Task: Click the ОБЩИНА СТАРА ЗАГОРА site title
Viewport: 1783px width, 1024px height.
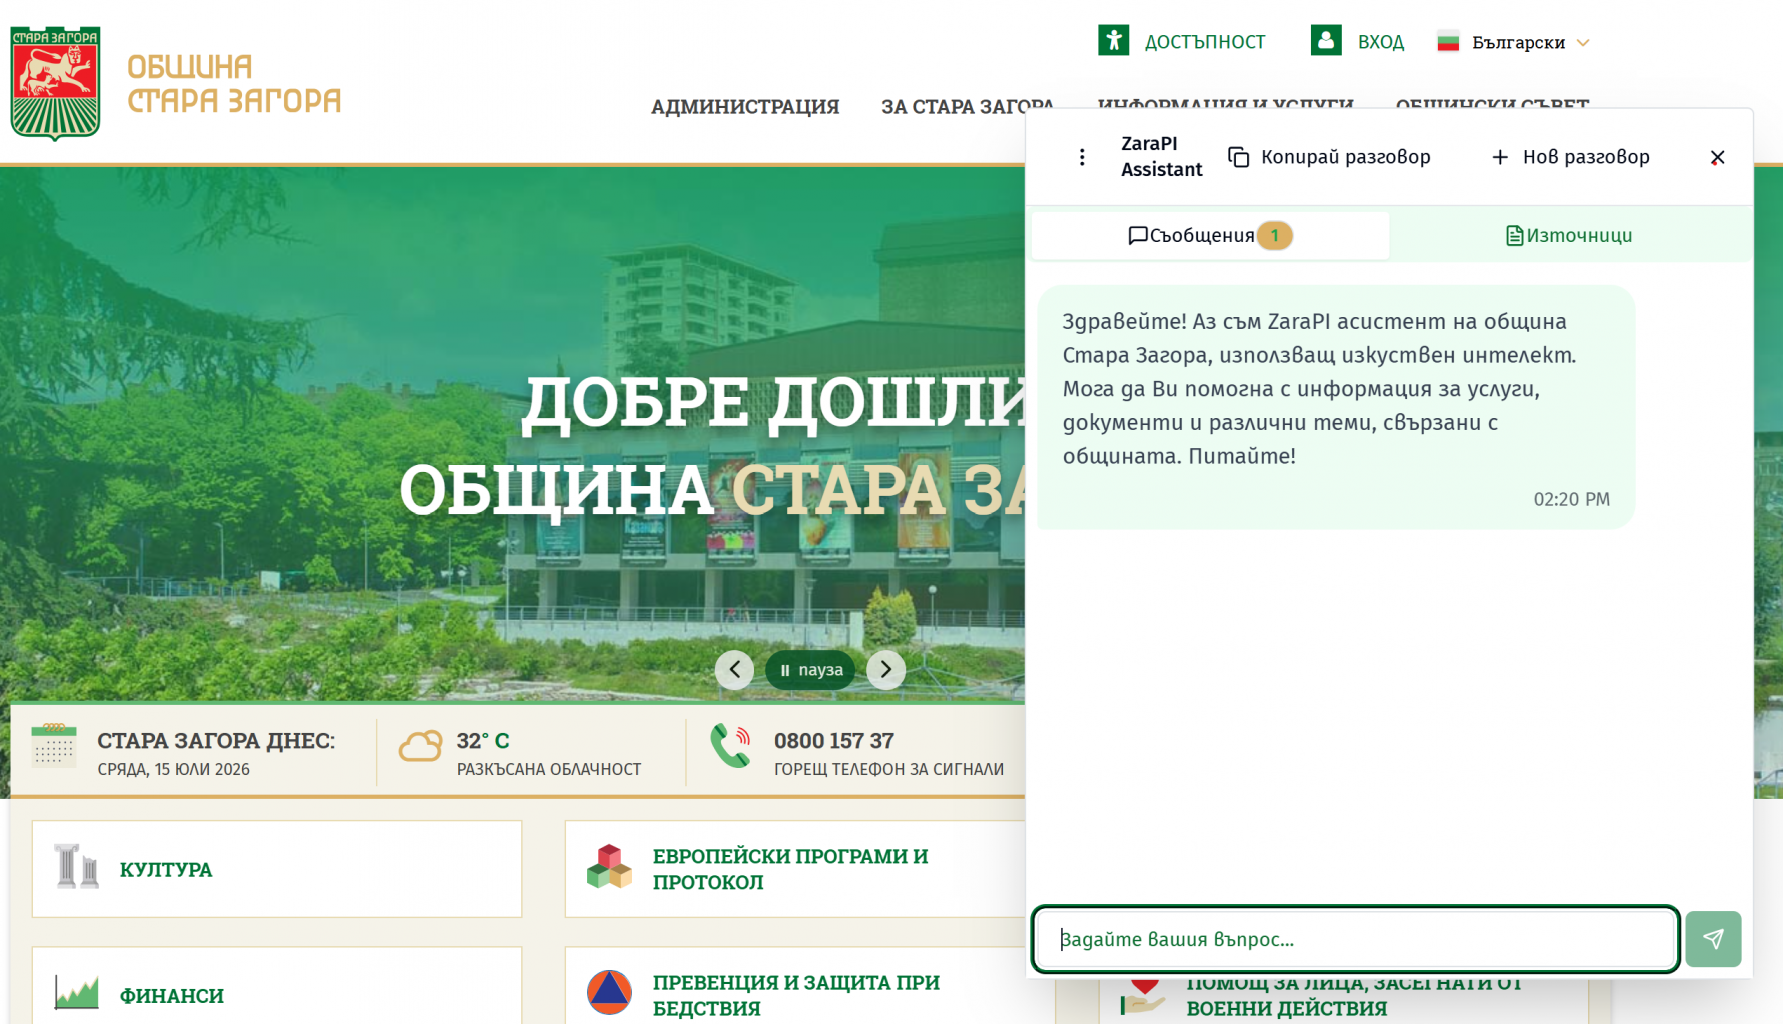Action: pyautogui.click(x=234, y=84)
